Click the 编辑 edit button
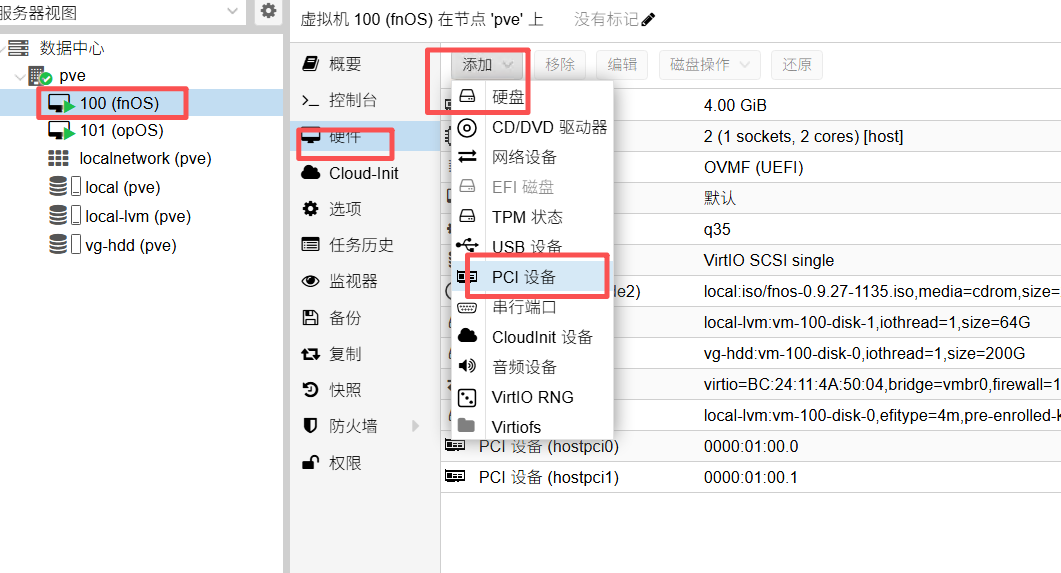The height and width of the screenshot is (573, 1061). click(x=622, y=65)
